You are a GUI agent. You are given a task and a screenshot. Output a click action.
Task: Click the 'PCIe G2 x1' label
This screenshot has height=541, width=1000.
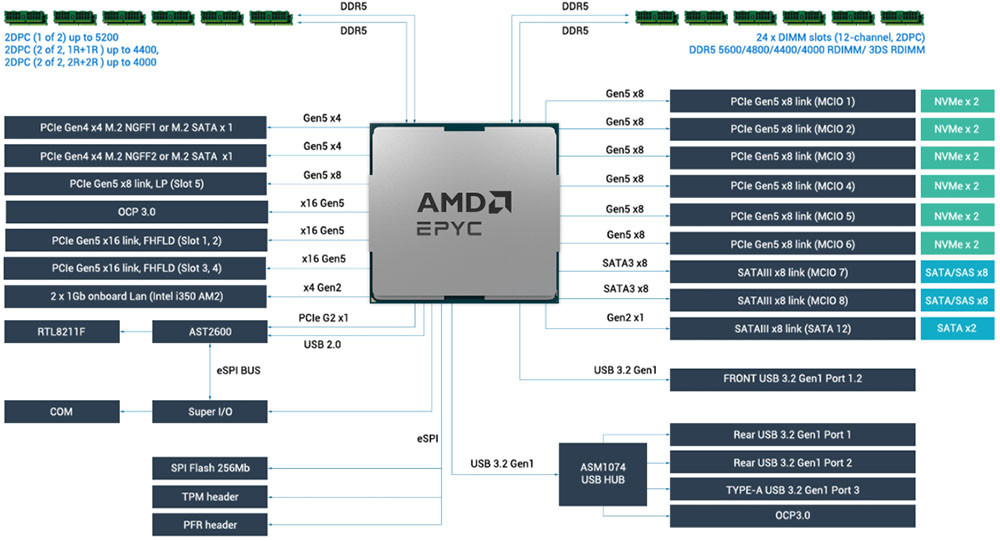(x=323, y=318)
